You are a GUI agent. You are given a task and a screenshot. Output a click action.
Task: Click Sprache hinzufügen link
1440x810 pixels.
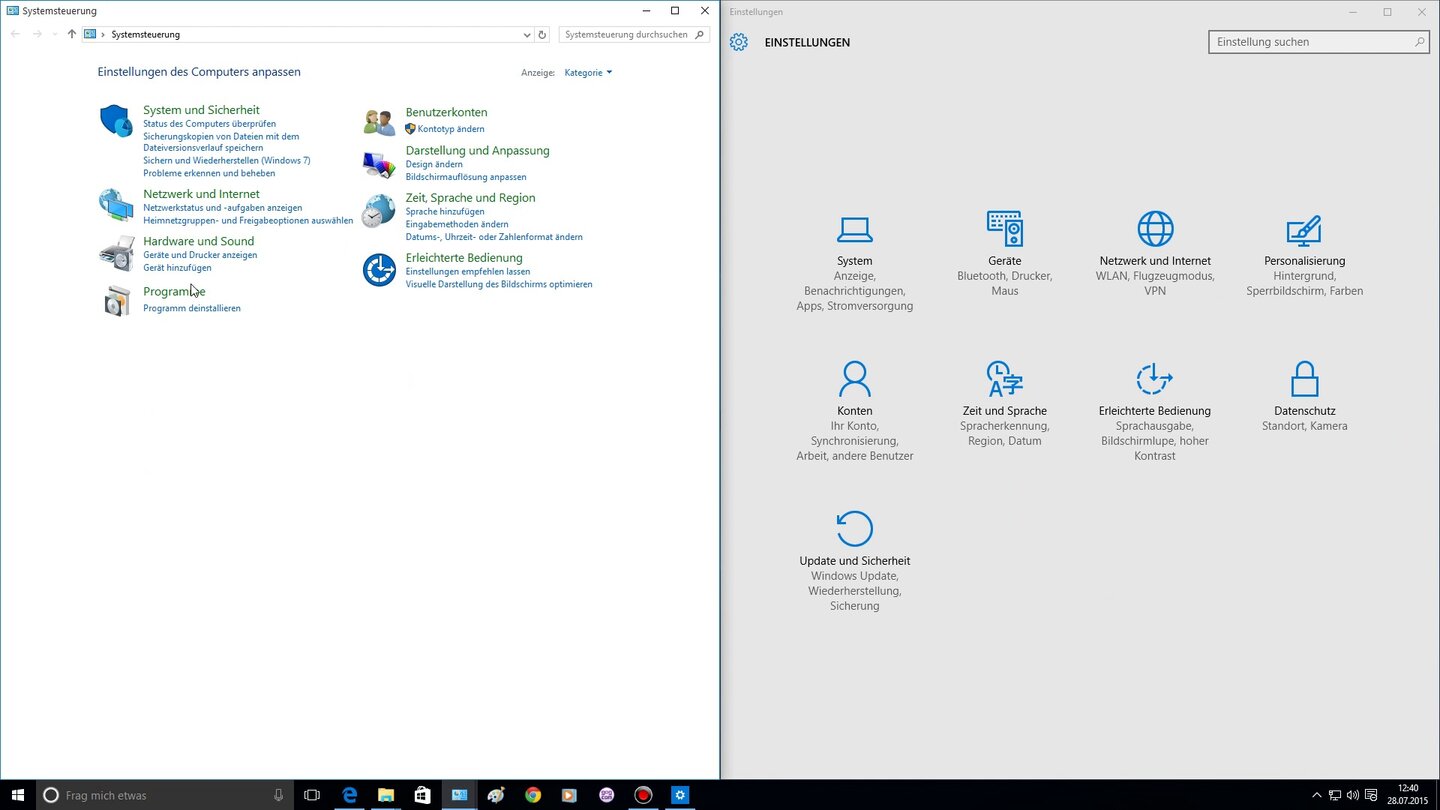click(445, 212)
